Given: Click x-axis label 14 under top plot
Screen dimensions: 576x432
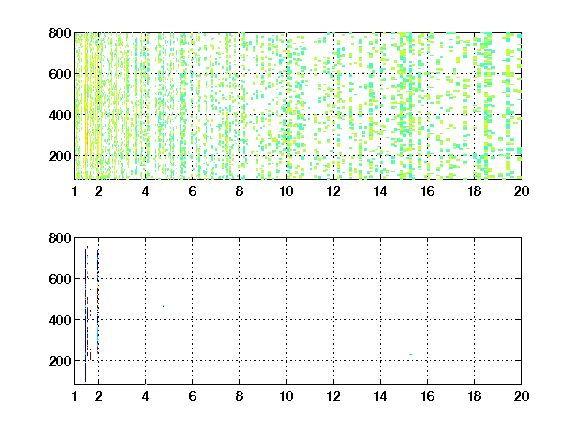Looking at the screenshot, I should (380, 191).
